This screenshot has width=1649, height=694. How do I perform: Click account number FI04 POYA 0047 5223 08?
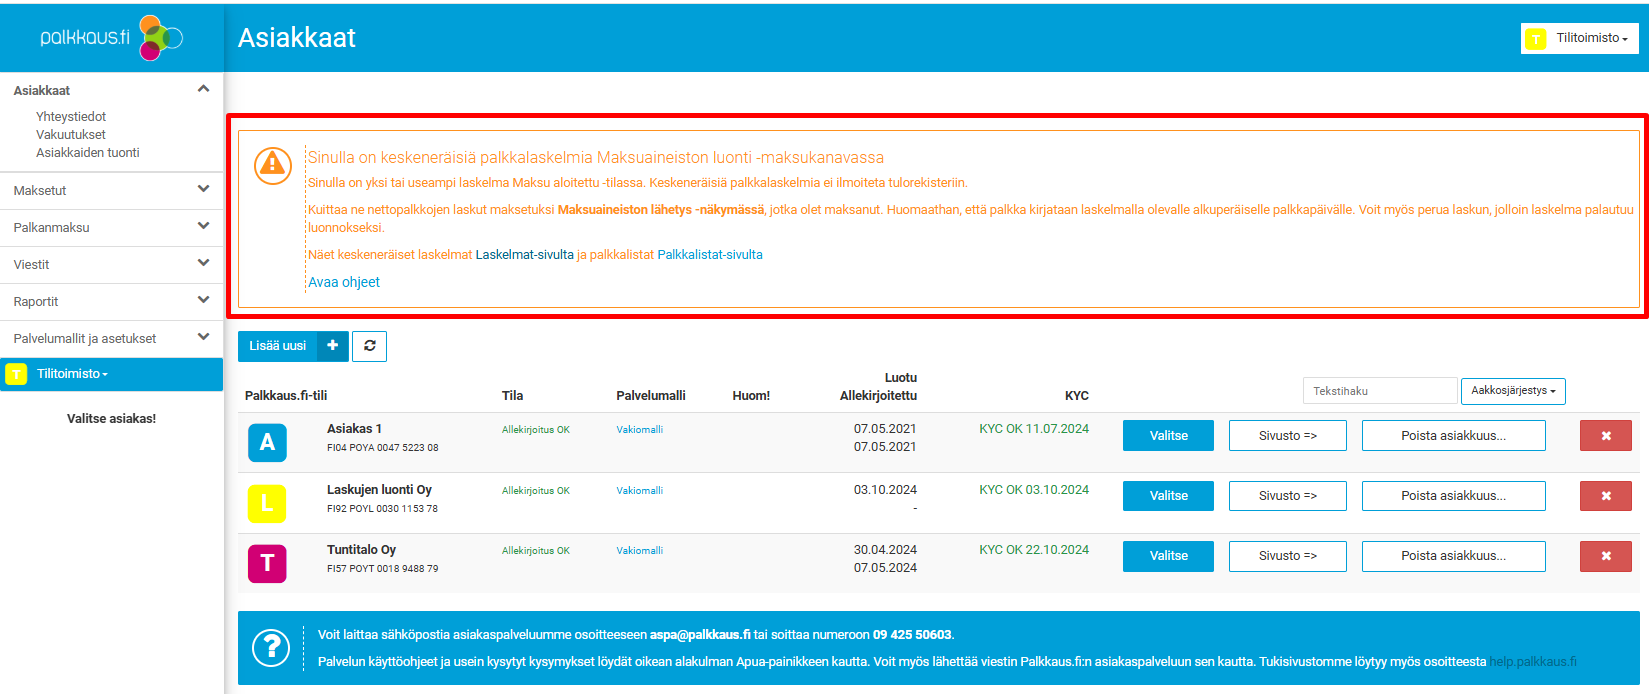point(383,448)
